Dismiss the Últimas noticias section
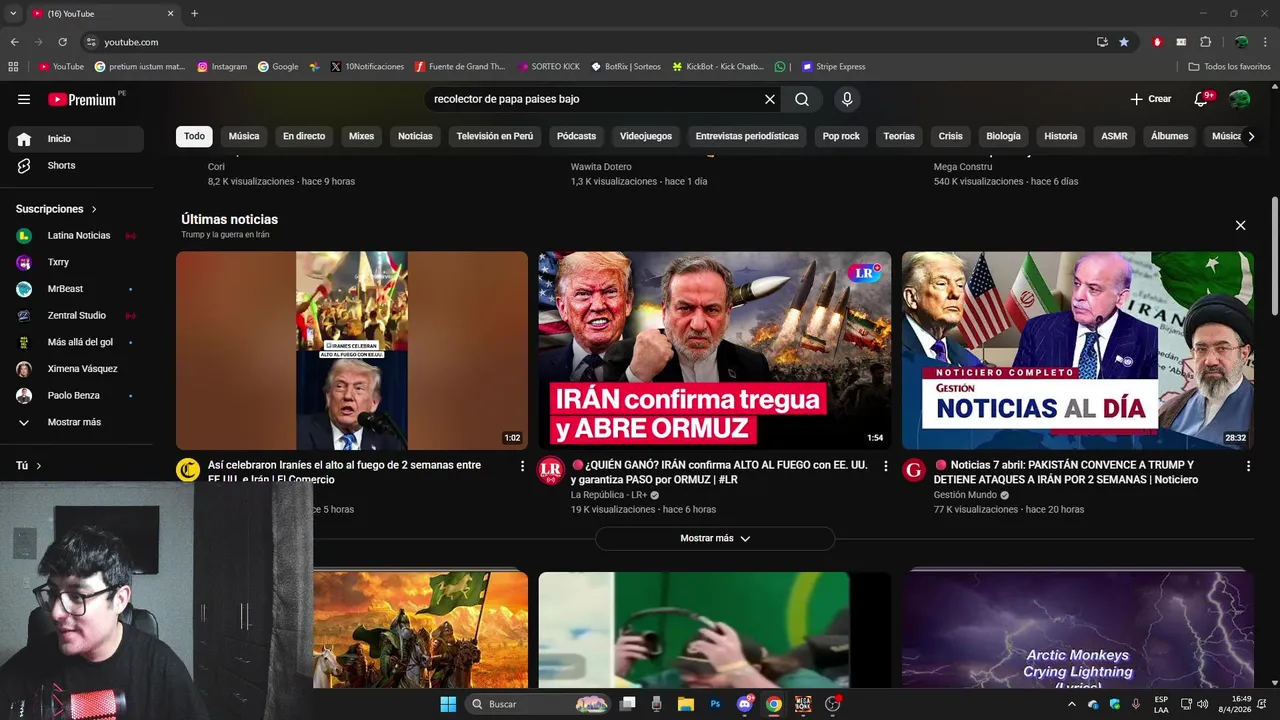 (1240, 225)
